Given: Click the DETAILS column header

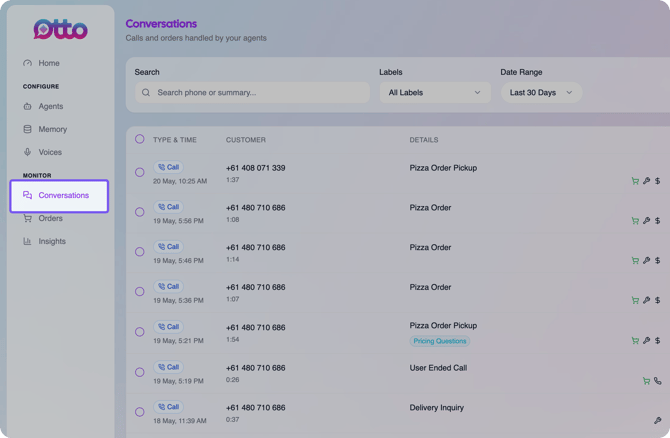Looking at the screenshot, I should (x=424, y=140).
